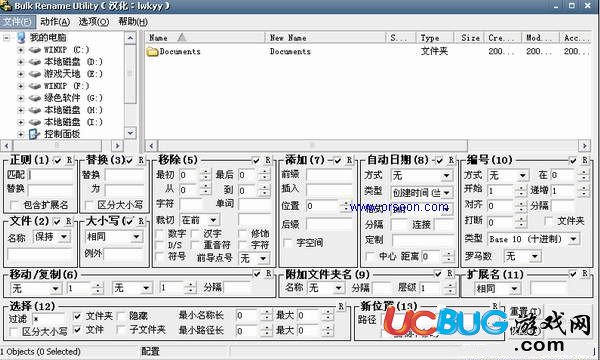Toggle 隐藏 checkbox in 选择 group
The image size is (600, 360).
point(121,316)
